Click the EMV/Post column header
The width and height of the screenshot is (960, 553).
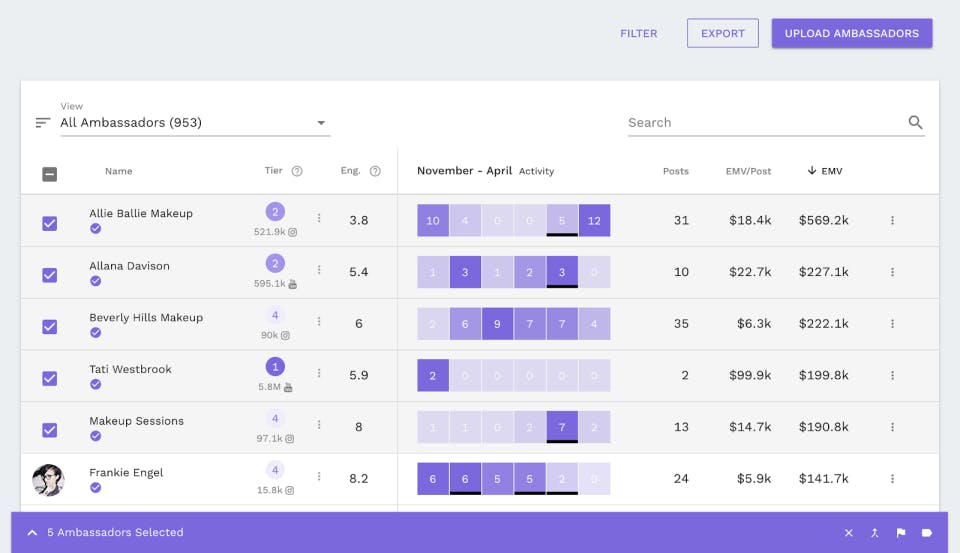click(748, 171)
